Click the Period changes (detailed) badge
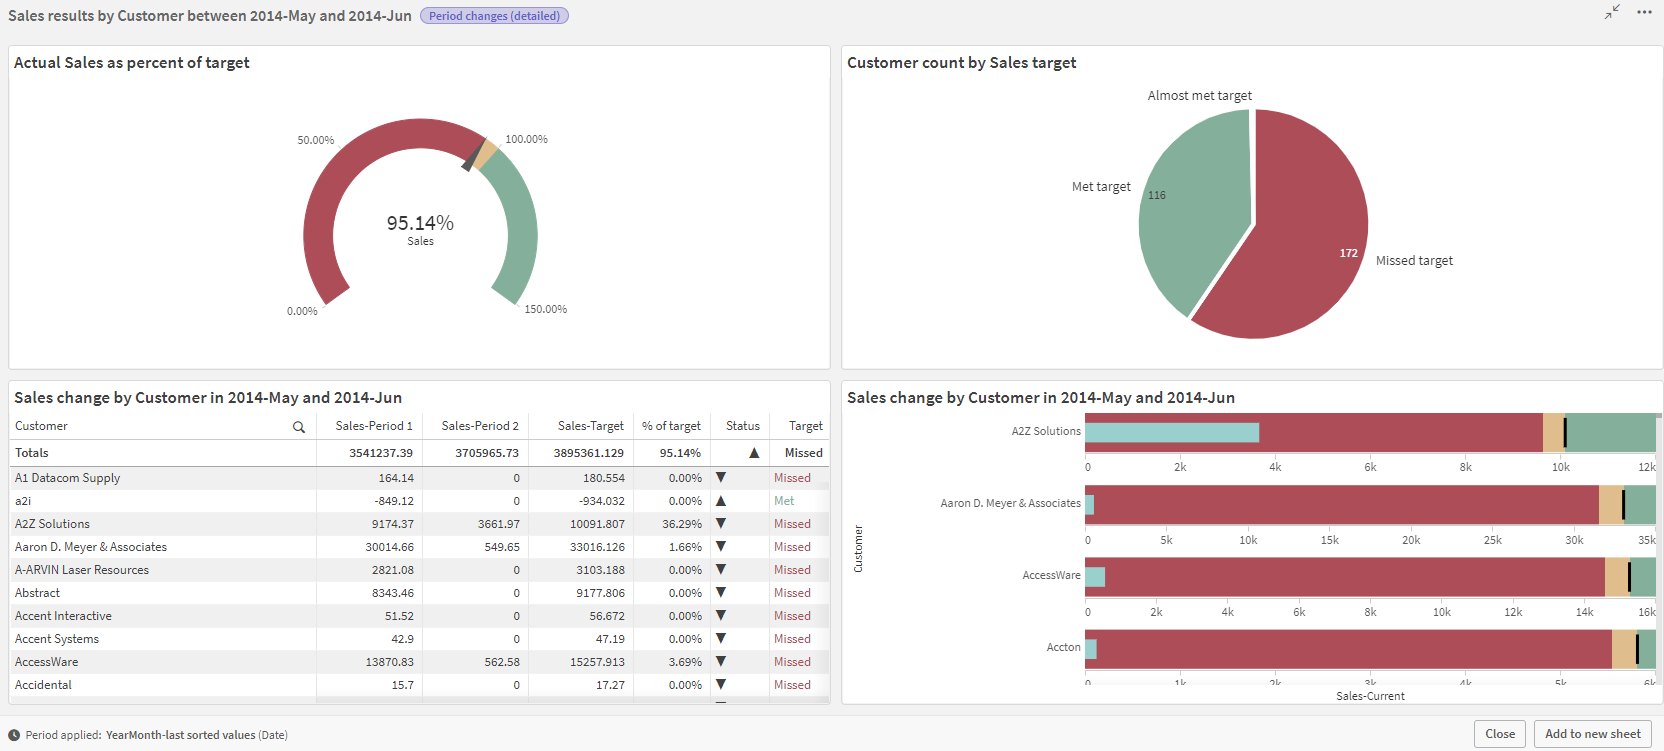1664x751 pixels. pos(494,16)
